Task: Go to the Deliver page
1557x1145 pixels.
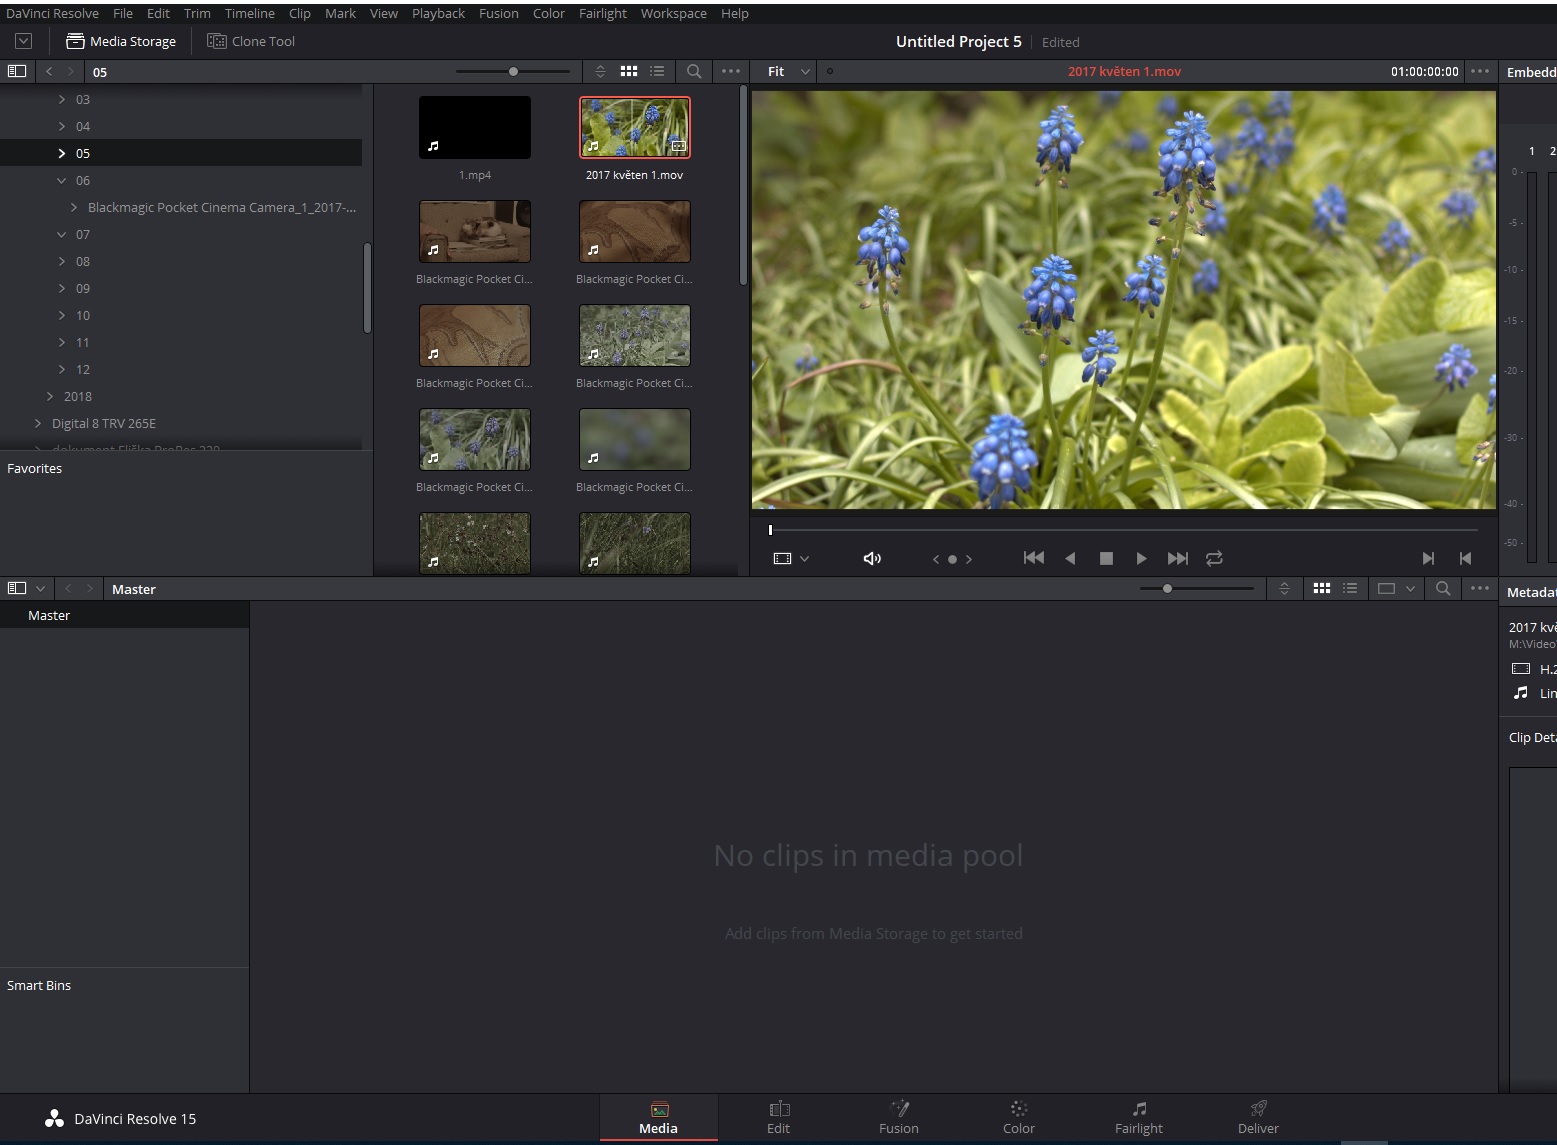Action: pyautogui.click(x=1258, y=1117)
